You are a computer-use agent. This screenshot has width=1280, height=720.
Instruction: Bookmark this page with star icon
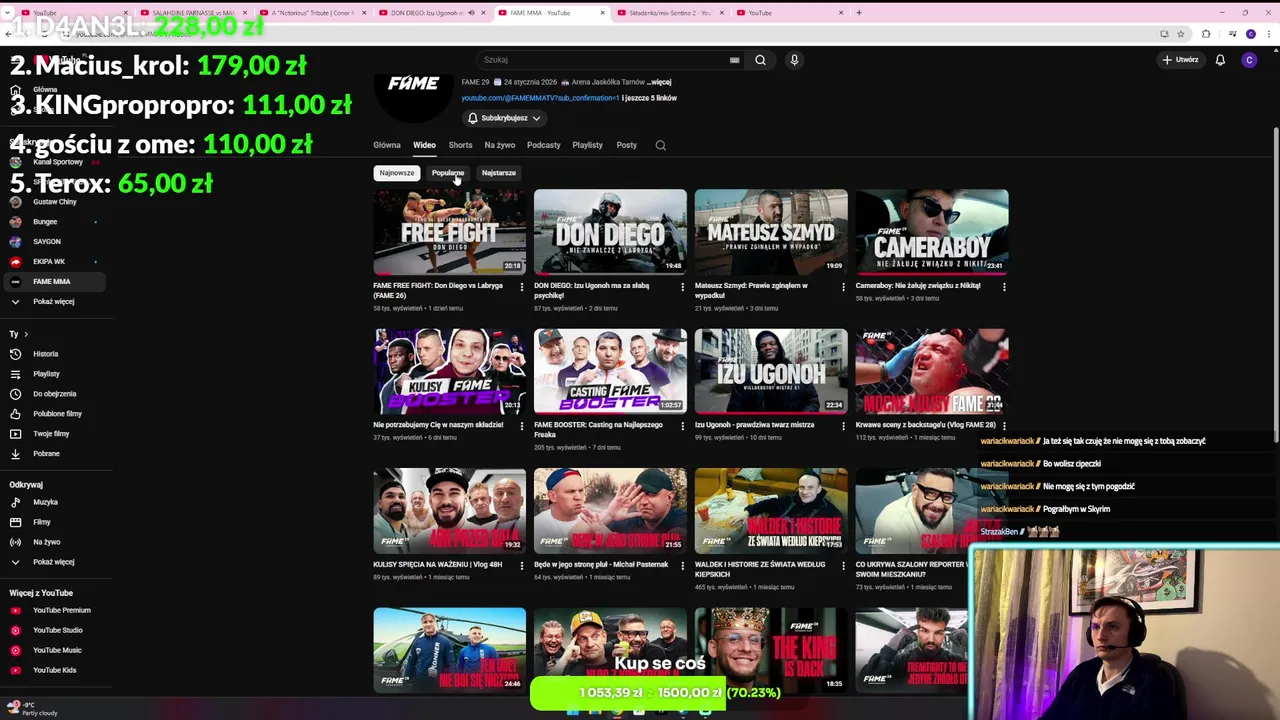1180,34
